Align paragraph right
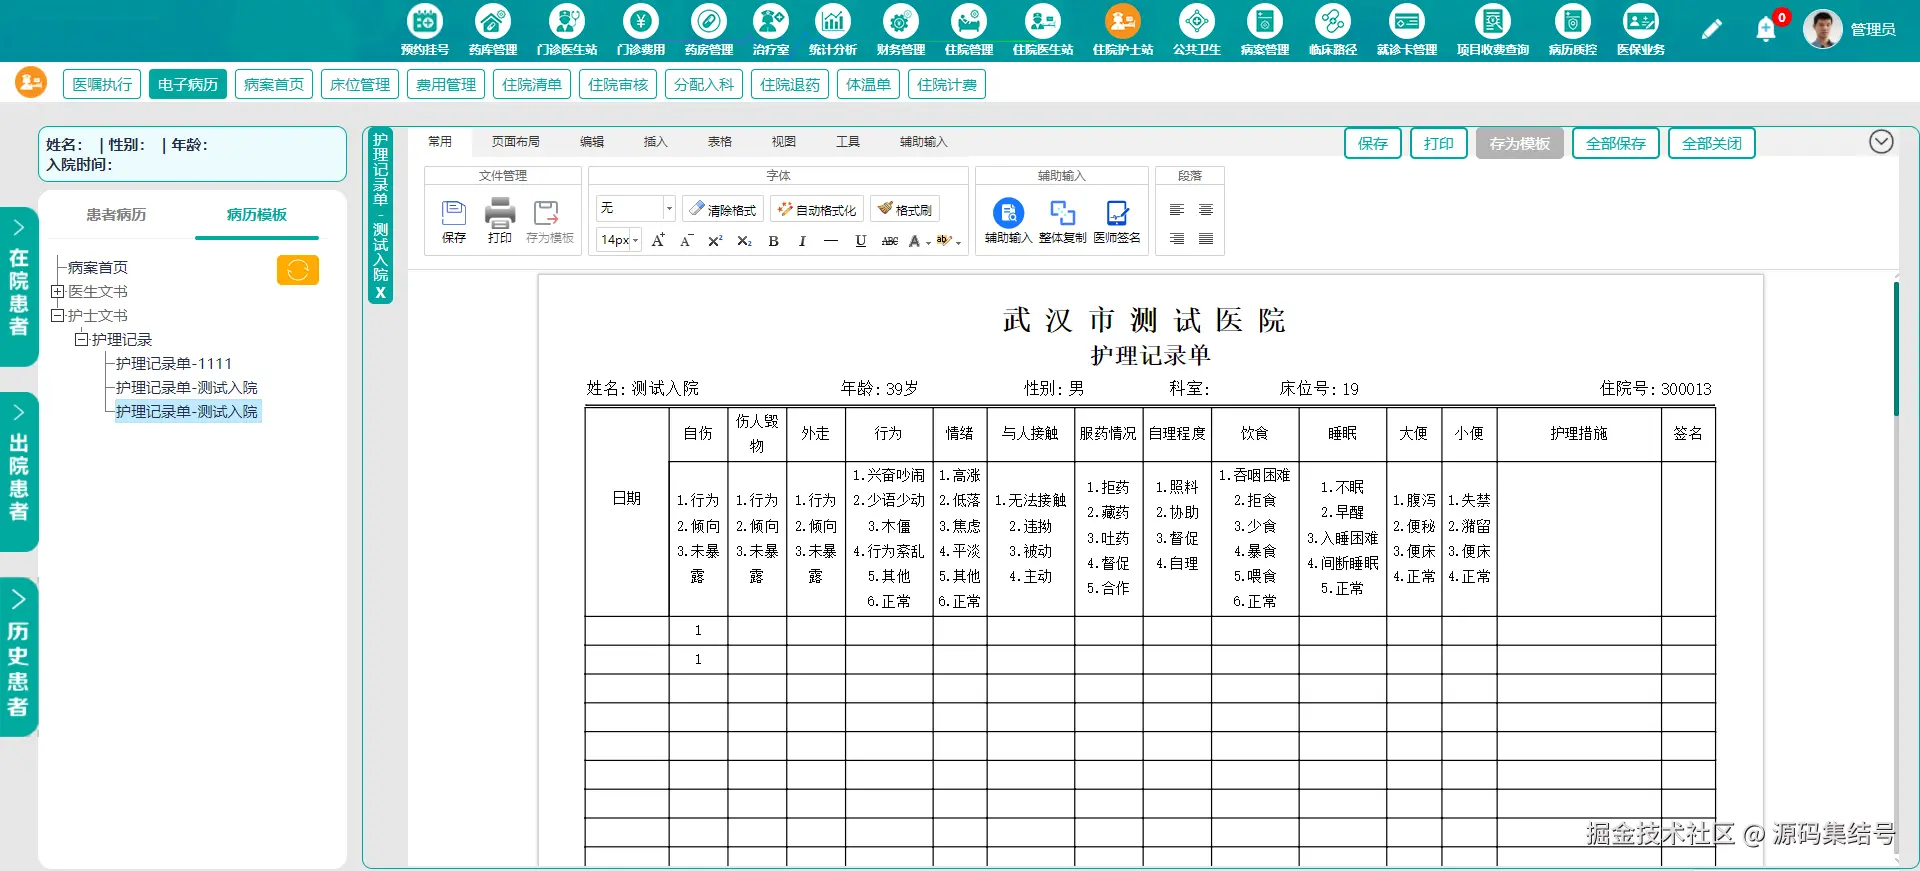Screen dimensions: 1920x871 [x=1177, y=239]
